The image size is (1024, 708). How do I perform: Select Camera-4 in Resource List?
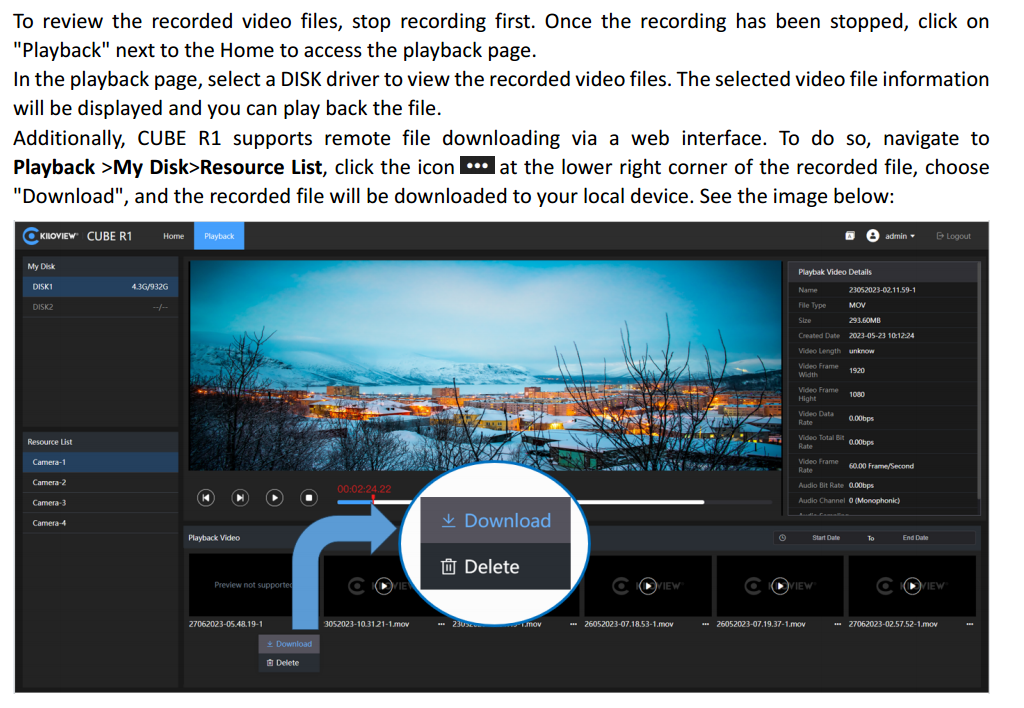pos(100,523)
